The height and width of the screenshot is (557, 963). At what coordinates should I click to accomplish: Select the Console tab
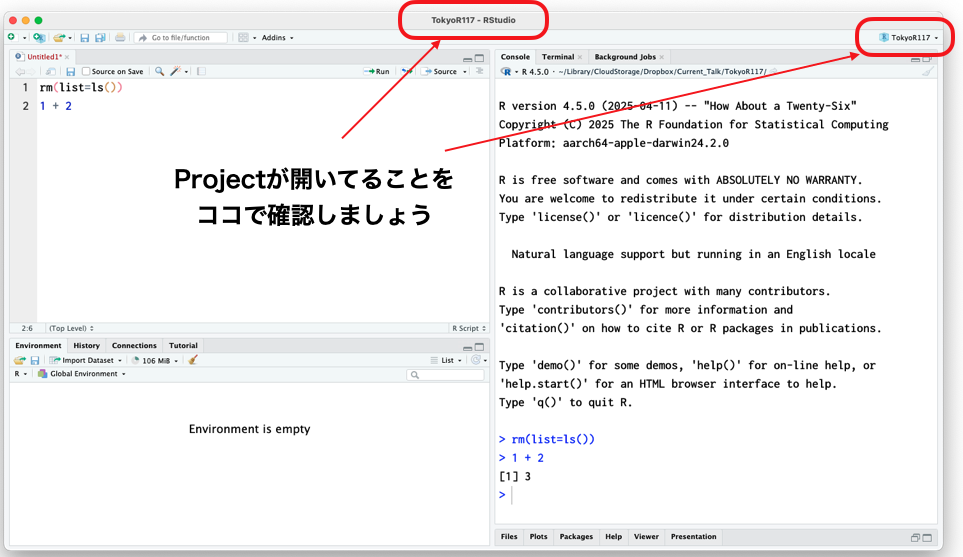[x=515, y=56]
